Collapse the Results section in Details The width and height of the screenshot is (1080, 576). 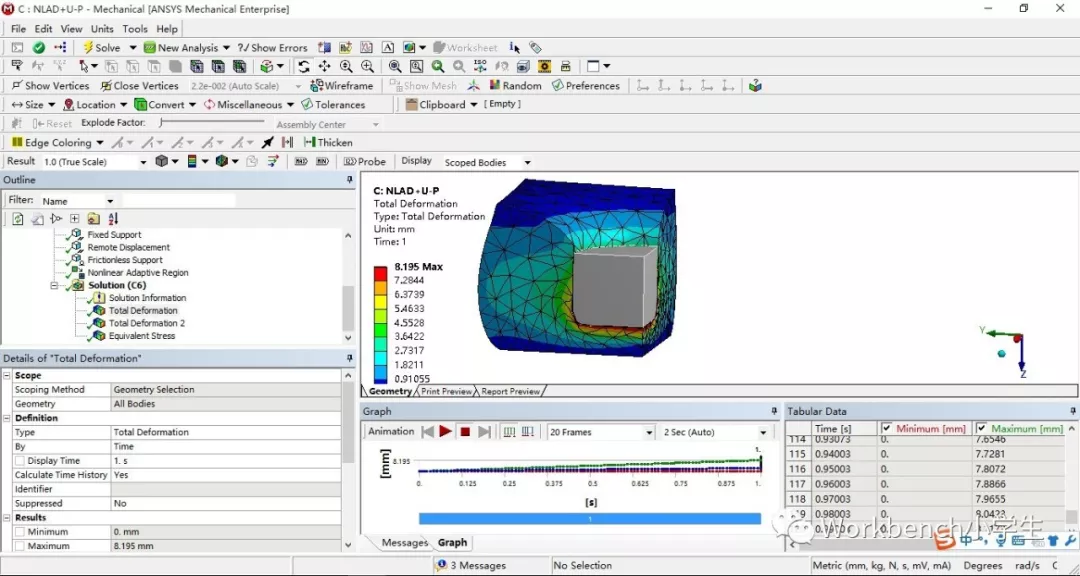[7, 517]
